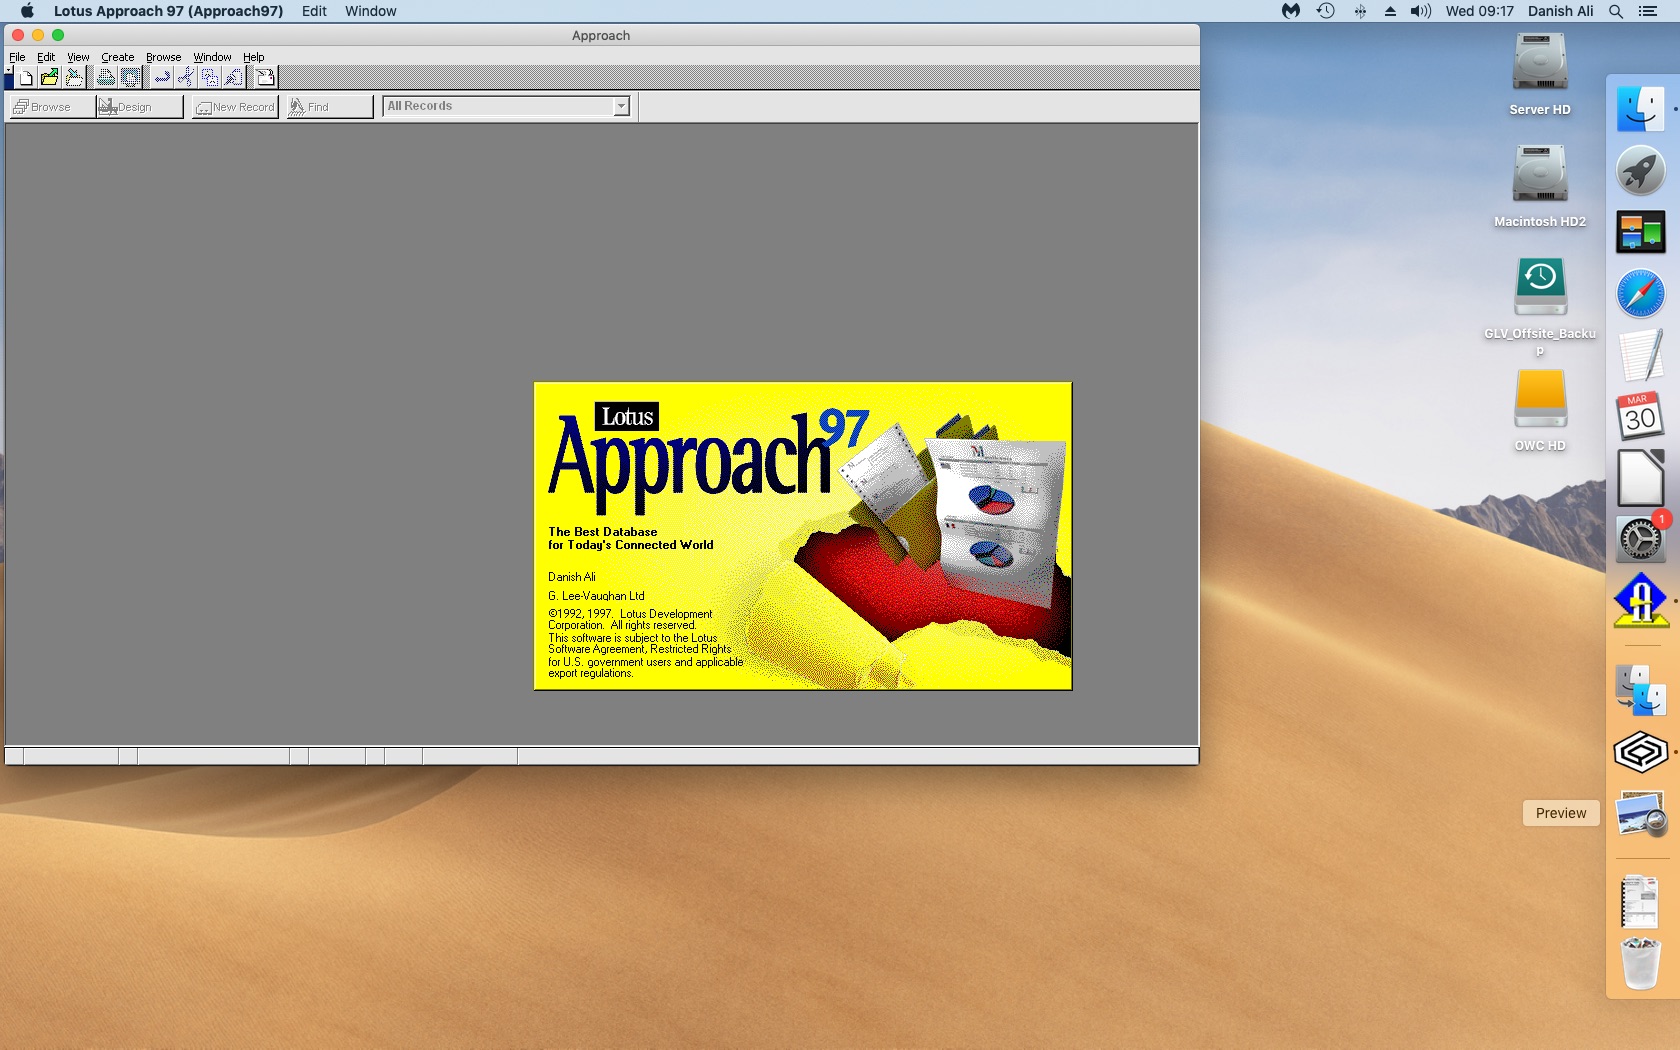Open the Browse menu
1680x1050 pixels.
click(163, 57)
